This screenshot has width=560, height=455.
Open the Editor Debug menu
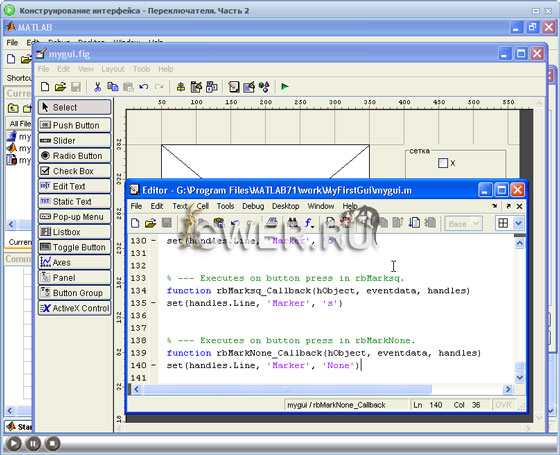tap(253, 206)
